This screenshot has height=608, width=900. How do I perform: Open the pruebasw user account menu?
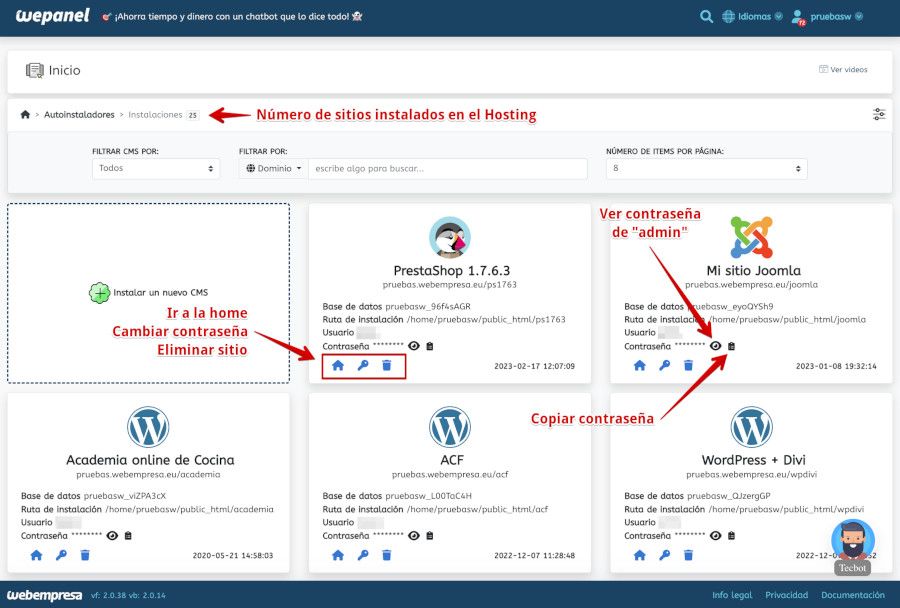pos(827,17)
